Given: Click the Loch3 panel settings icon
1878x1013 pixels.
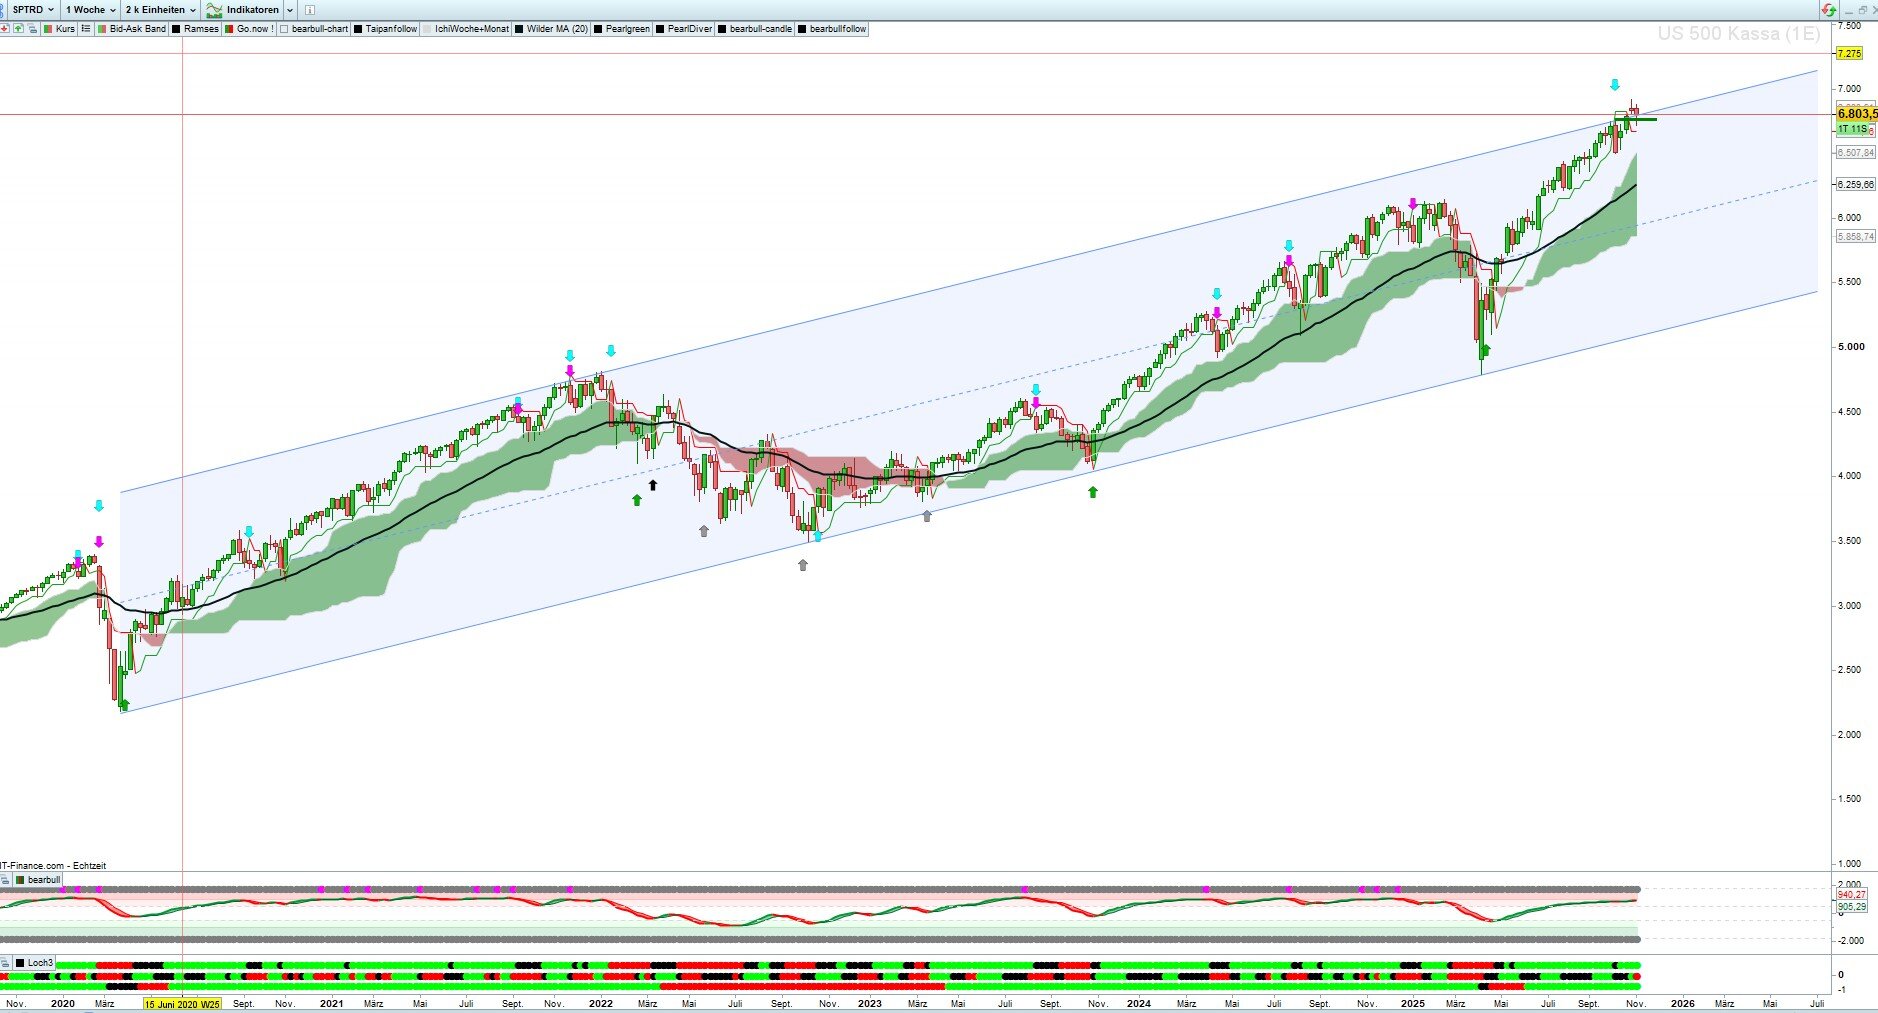Looking at the screenshot, I should [x=5, y=963].
